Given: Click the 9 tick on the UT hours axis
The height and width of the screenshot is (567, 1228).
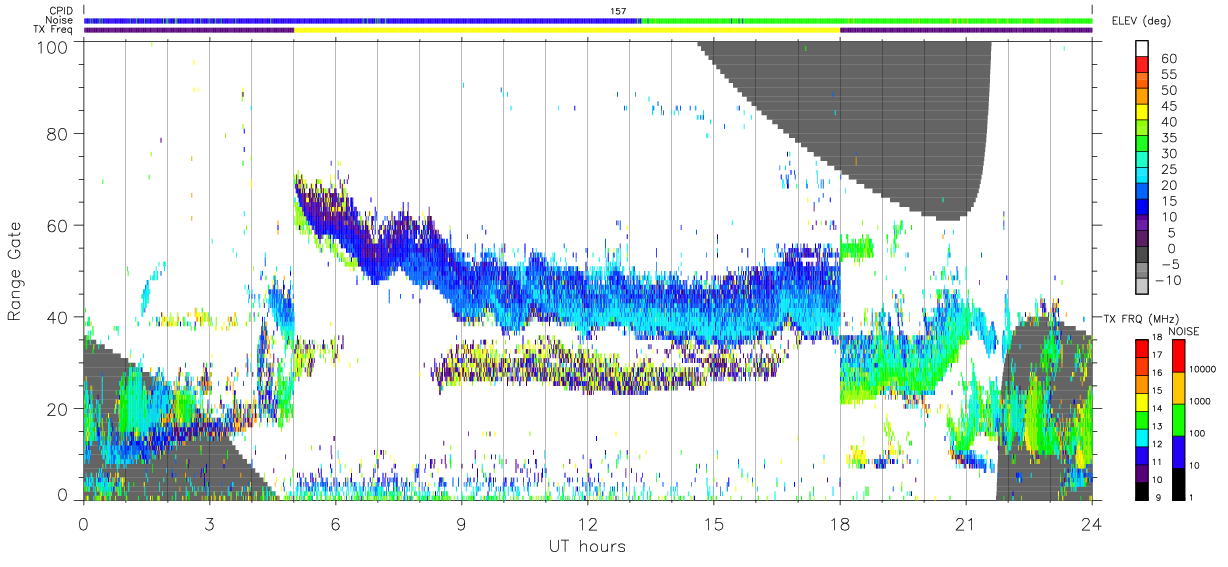Looking at the screenshot, I should coord(461,523).
